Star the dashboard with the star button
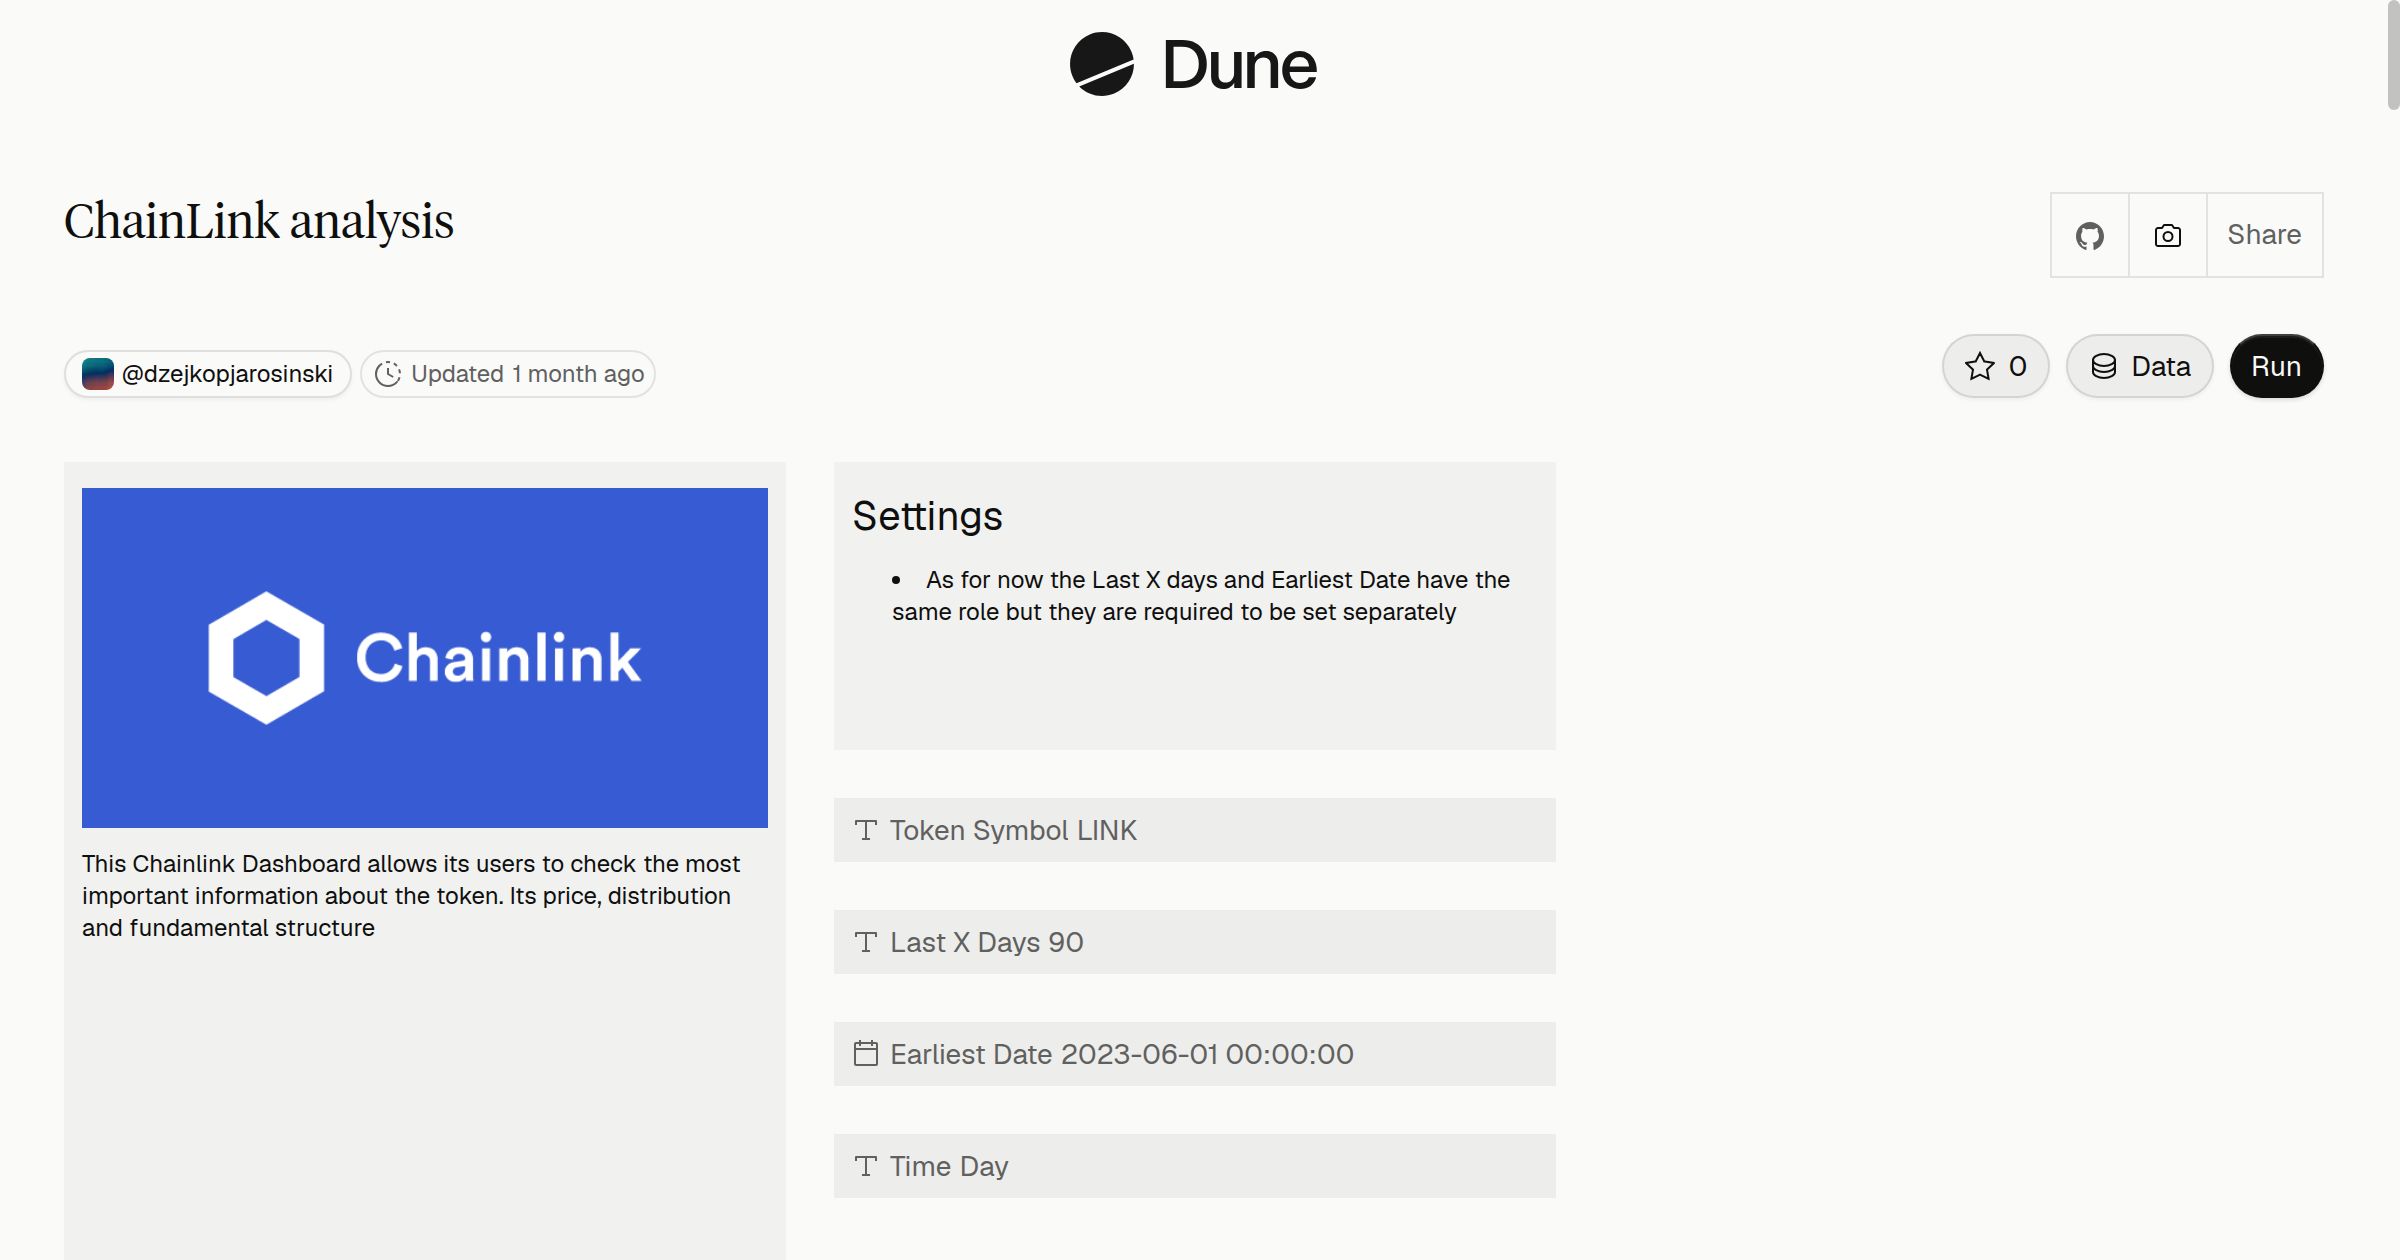 (1995, 366)
